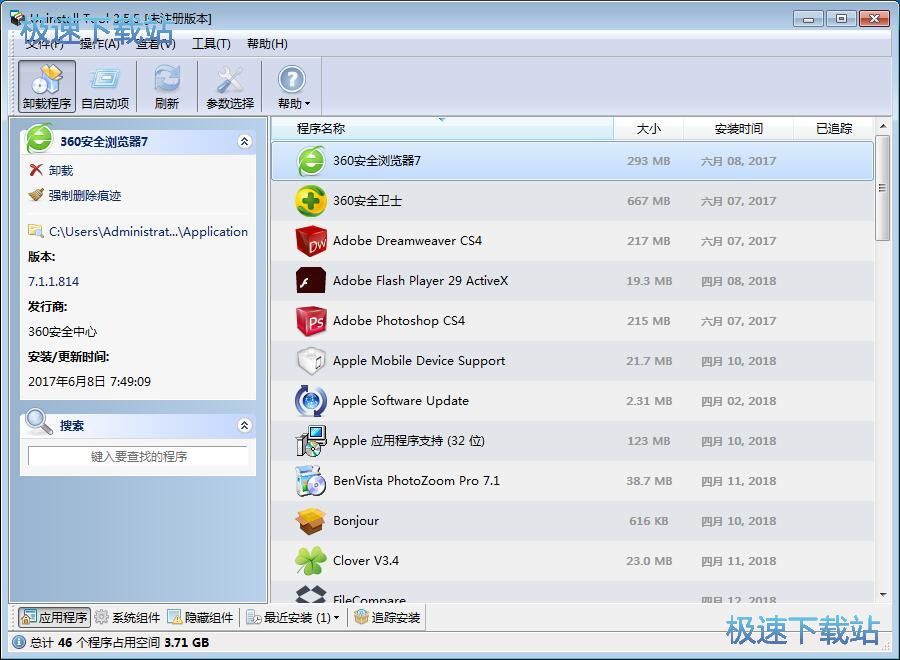
Task: Select the Apple Software Update name
Action: pos(401,401)
